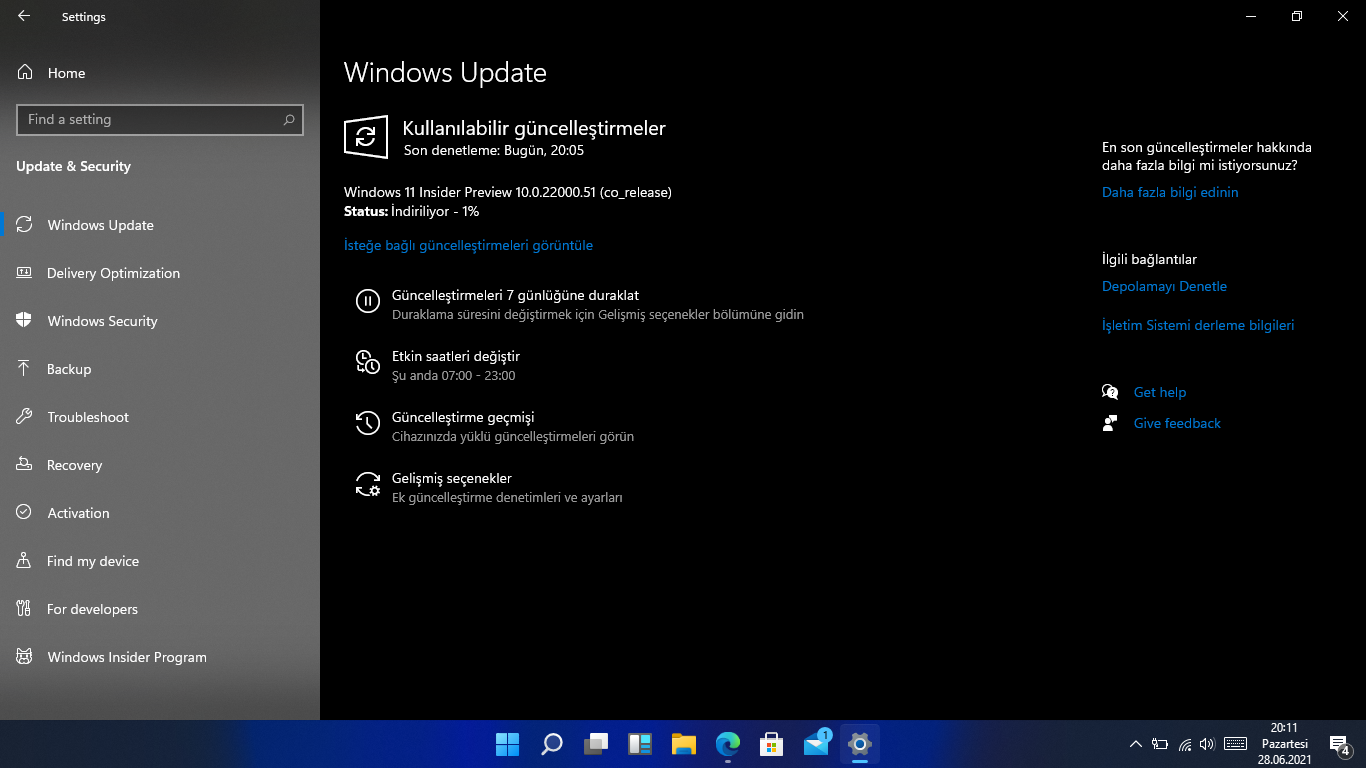Focus the 'Find a setting' search box
Viewport: 1366px width, 768px height.
coord(160,119)
